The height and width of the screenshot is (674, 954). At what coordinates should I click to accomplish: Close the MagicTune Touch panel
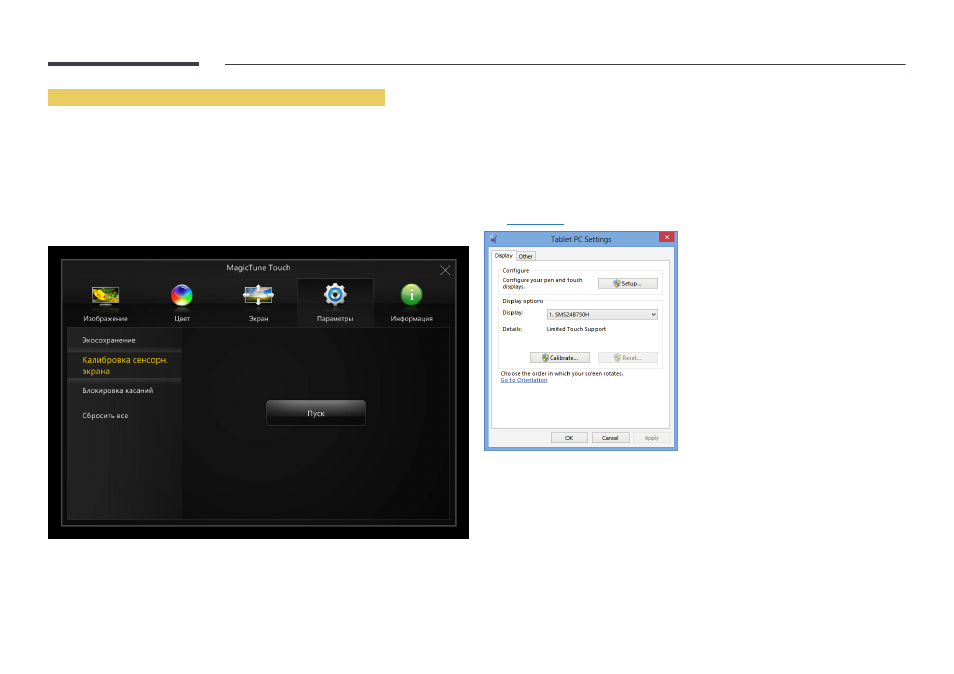pyautogui.click(x=445, y=270)
